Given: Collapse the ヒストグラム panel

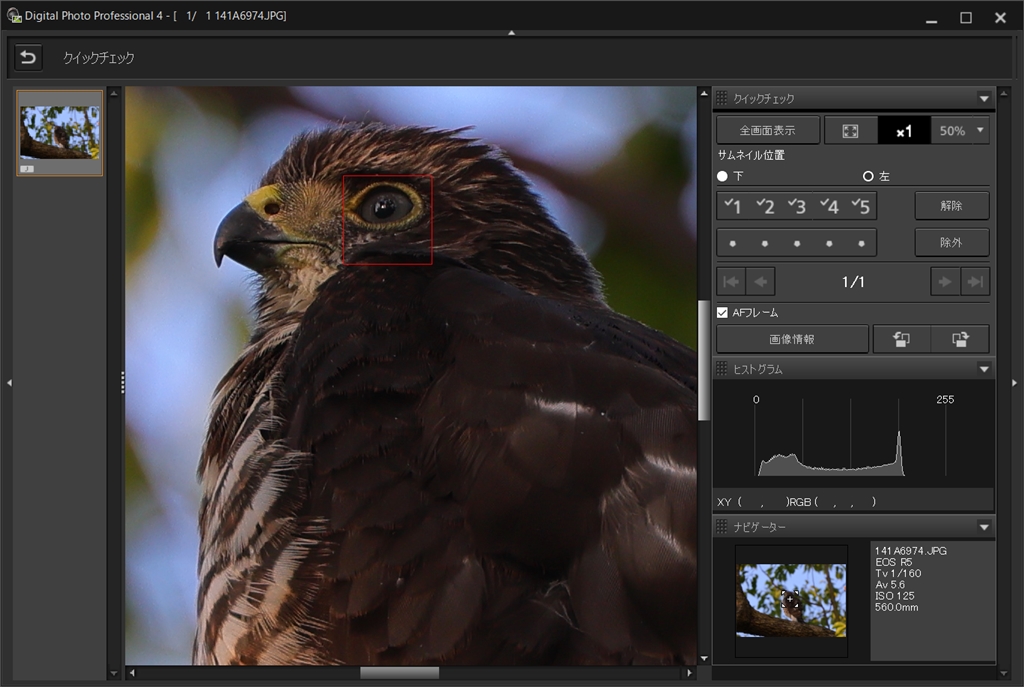Looking at the screenshot, I should tap(984, 369).
